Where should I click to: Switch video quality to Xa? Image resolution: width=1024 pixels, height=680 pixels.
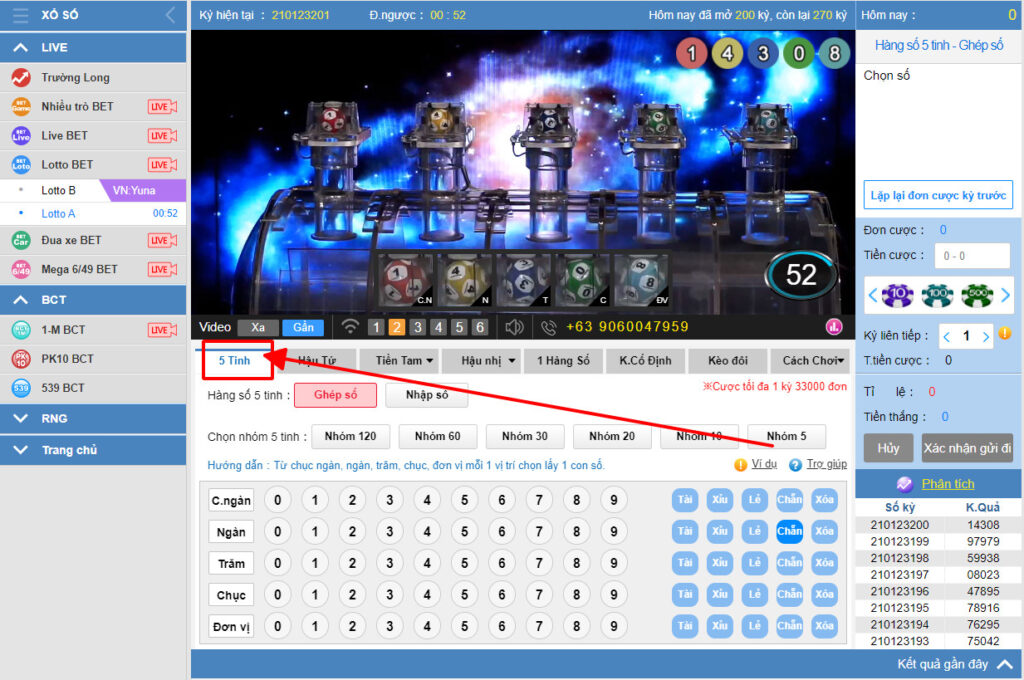pyautogui.click(x=258, y=327)
